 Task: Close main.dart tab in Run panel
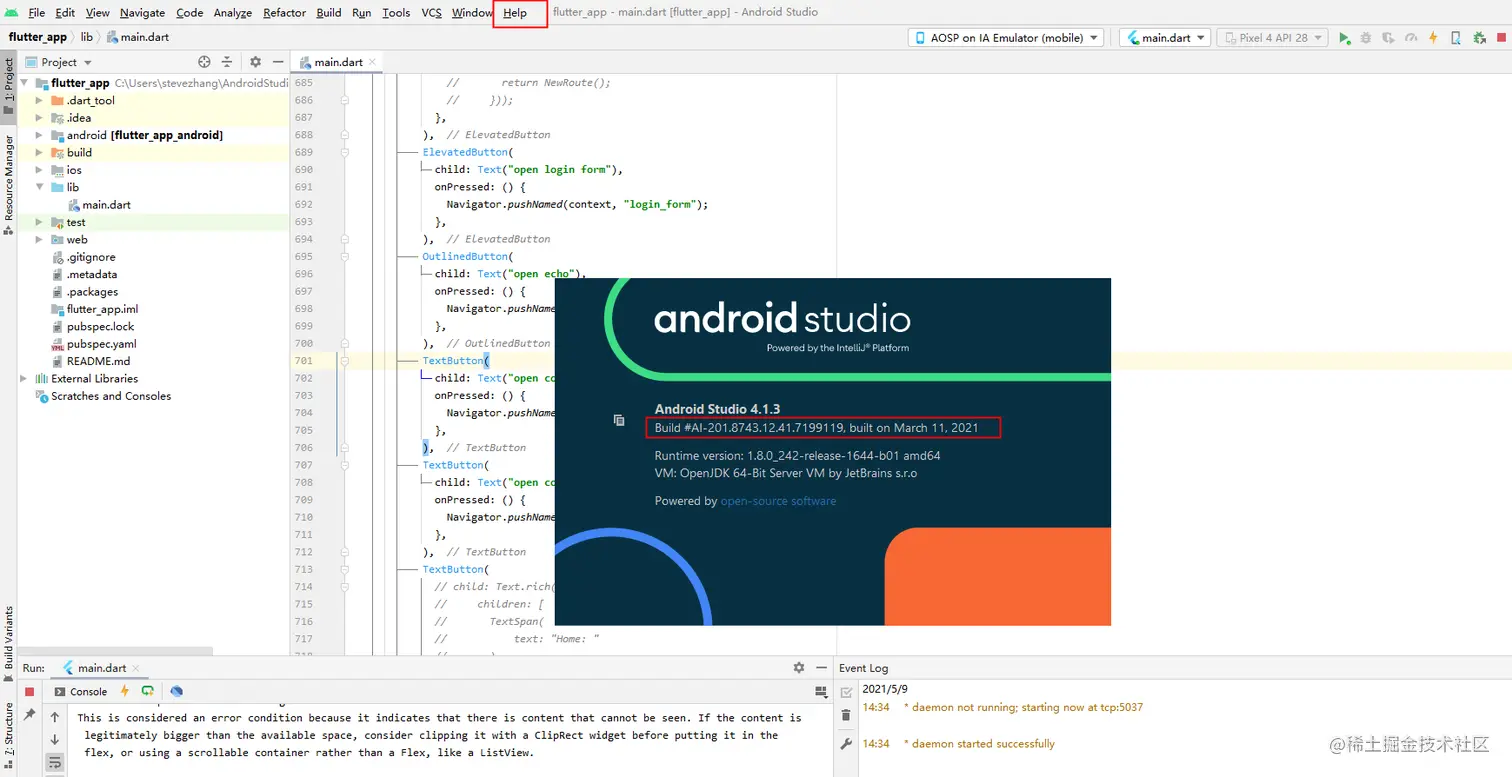(x=136, y=668)
